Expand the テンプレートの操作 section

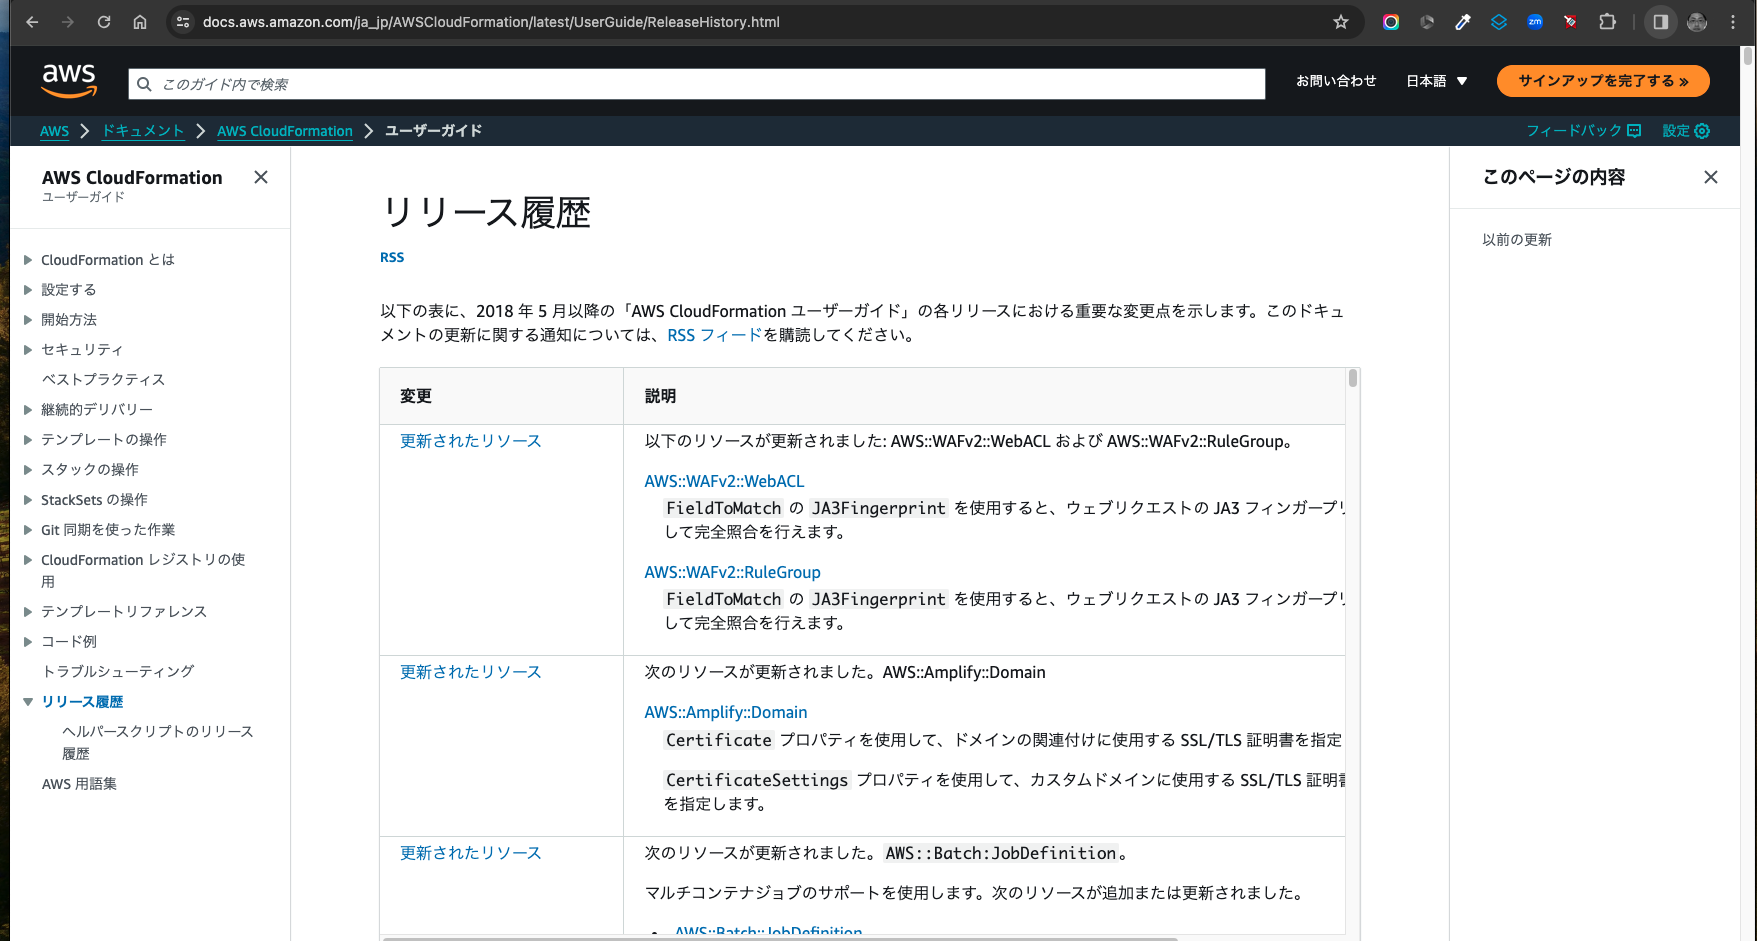[28, 440]
